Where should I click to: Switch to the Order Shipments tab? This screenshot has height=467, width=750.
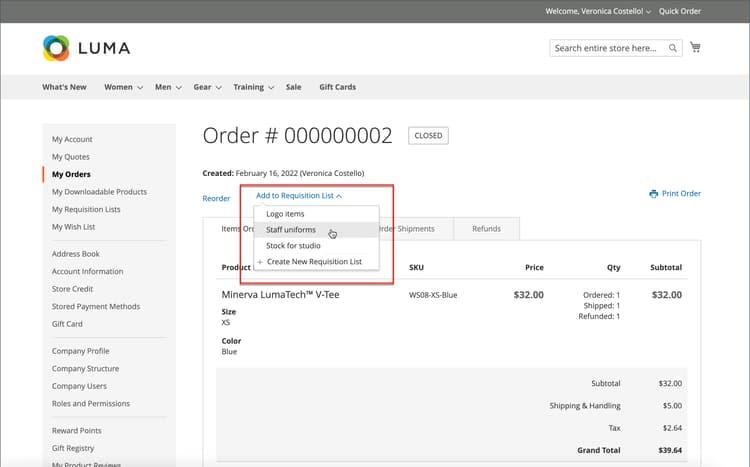[x=415, y=229]
